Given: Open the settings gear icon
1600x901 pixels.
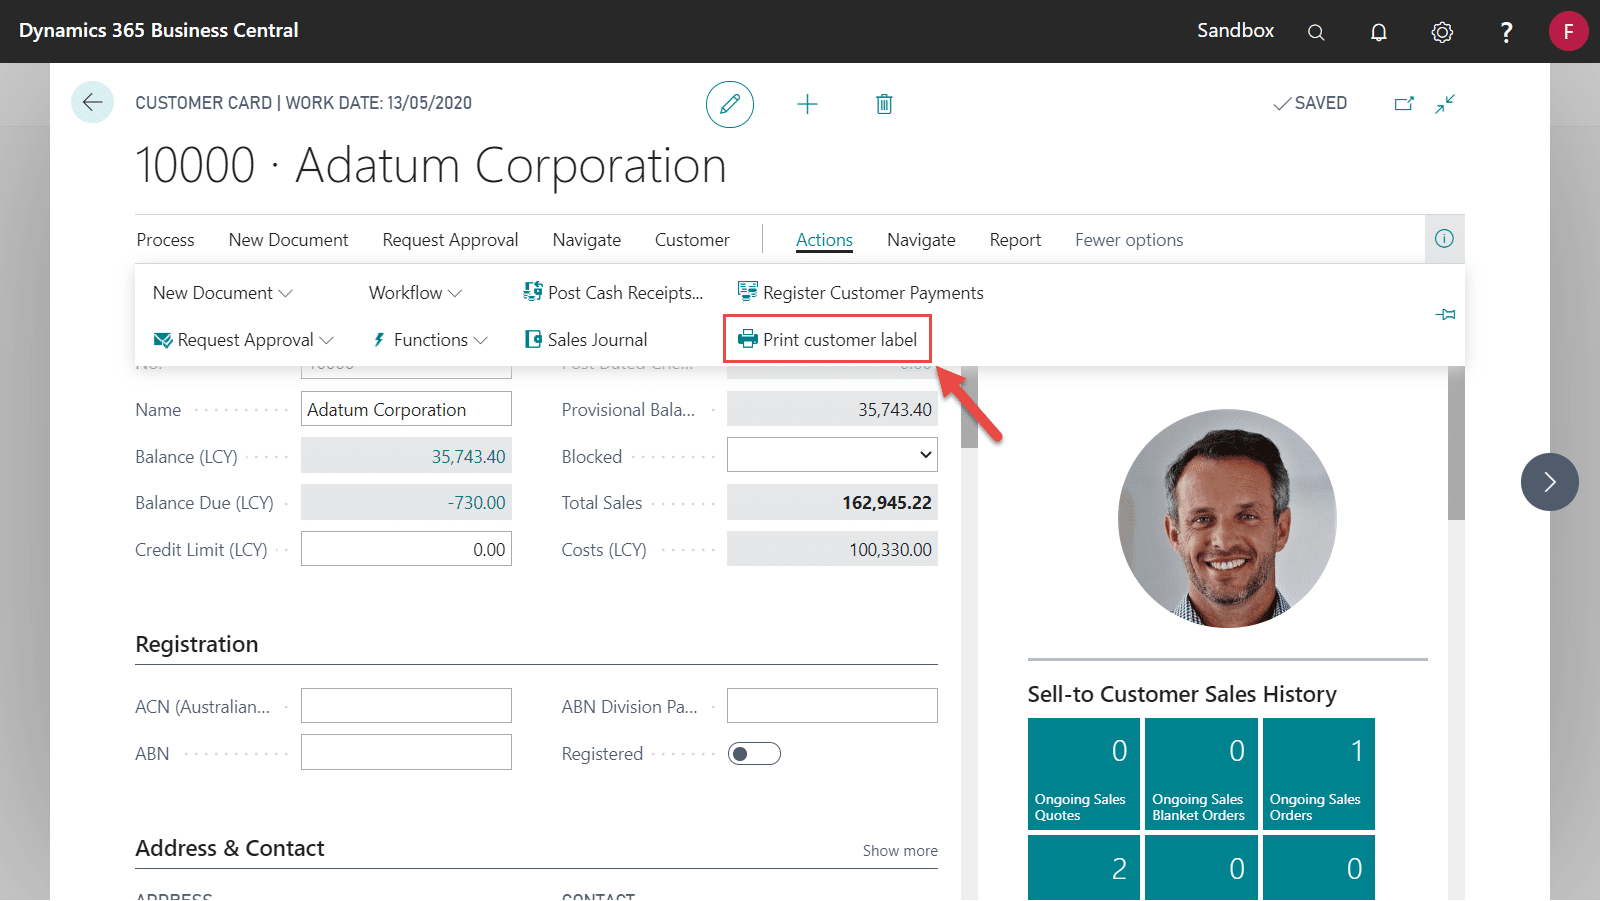Looking at the screenshot, I should (1442, 32).
